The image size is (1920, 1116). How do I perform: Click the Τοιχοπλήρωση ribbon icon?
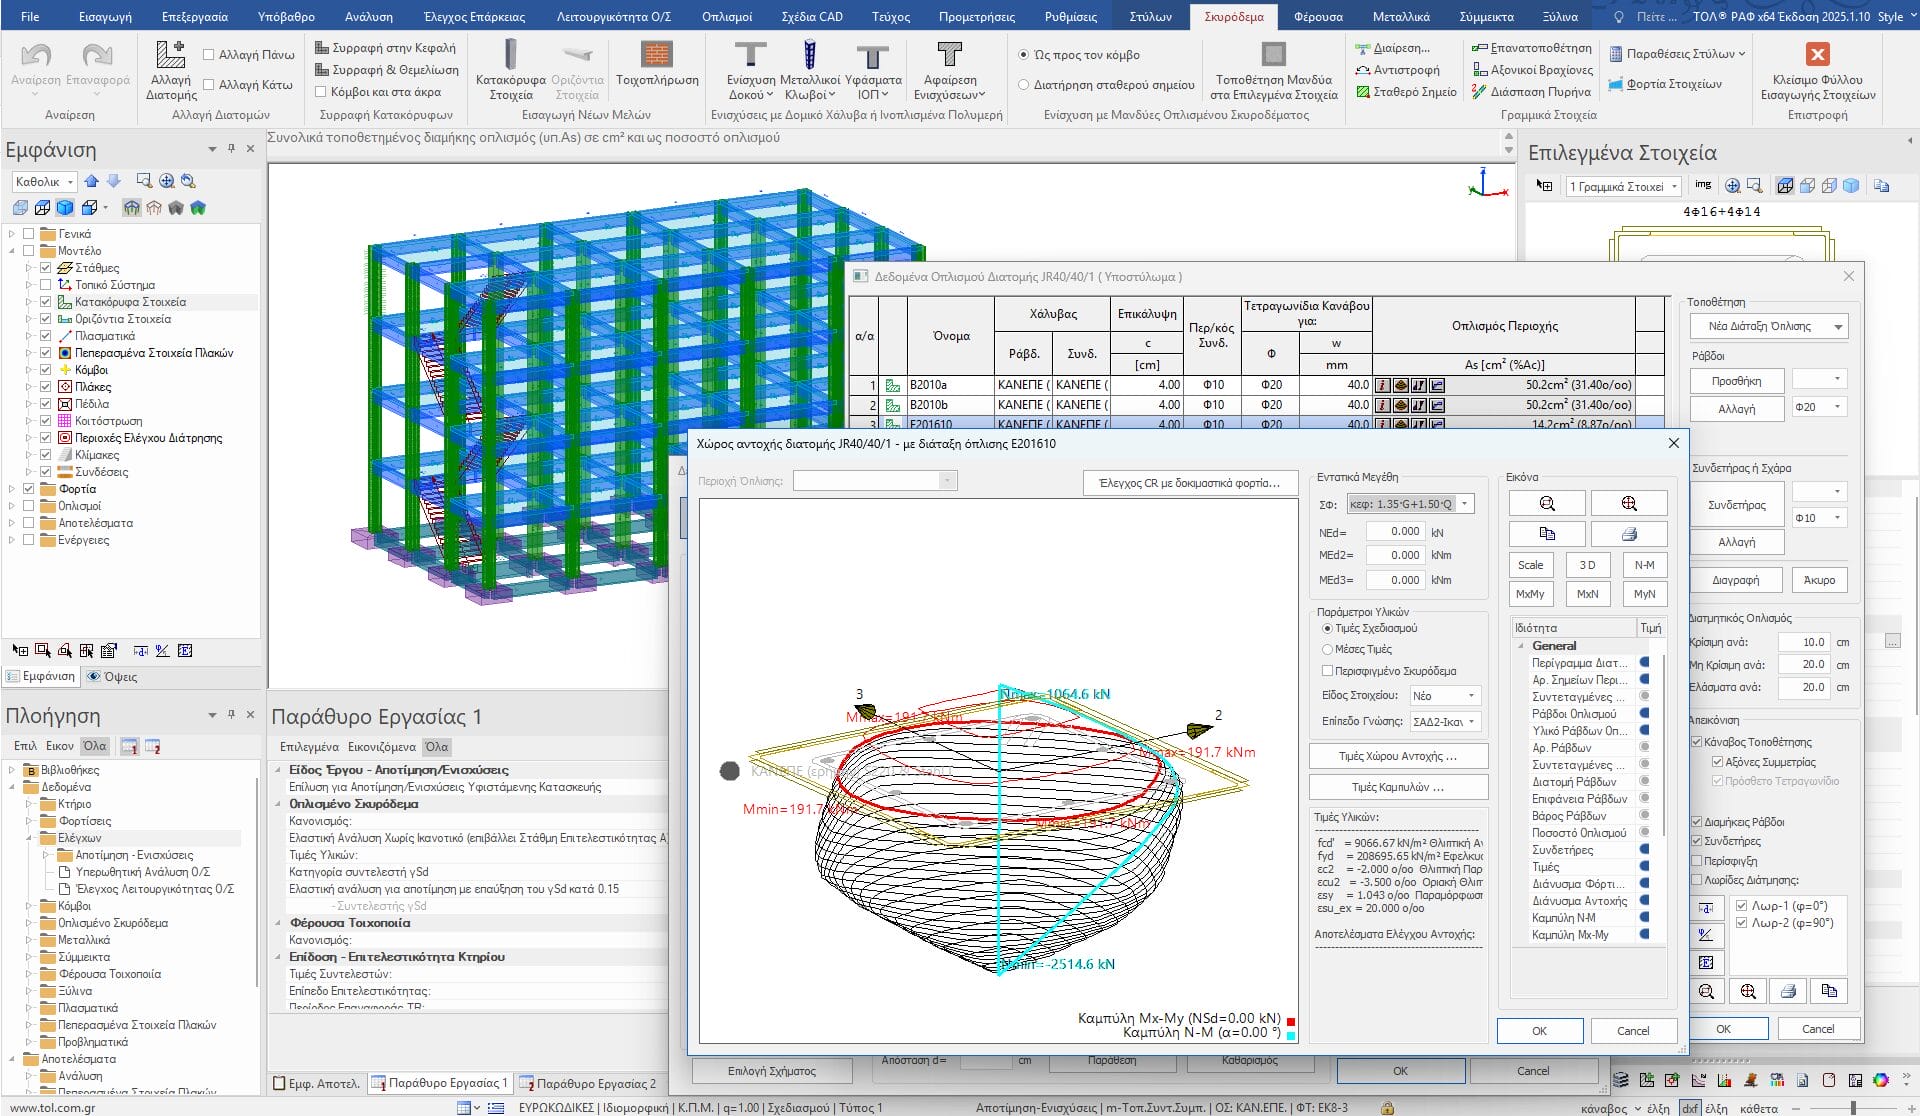tap(656, 55)
